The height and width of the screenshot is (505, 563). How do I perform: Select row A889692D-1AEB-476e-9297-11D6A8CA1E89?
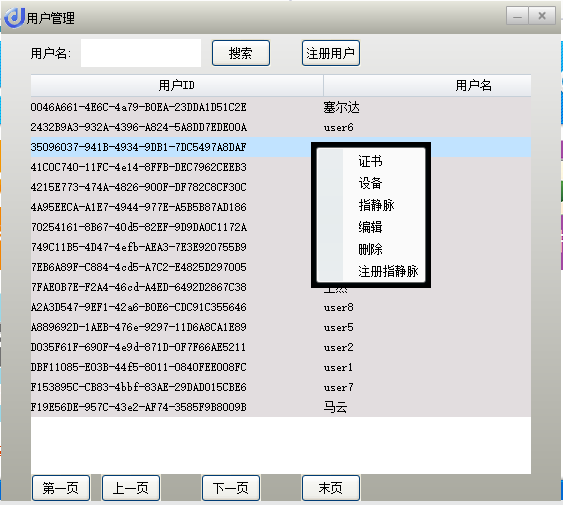point(281,327)
